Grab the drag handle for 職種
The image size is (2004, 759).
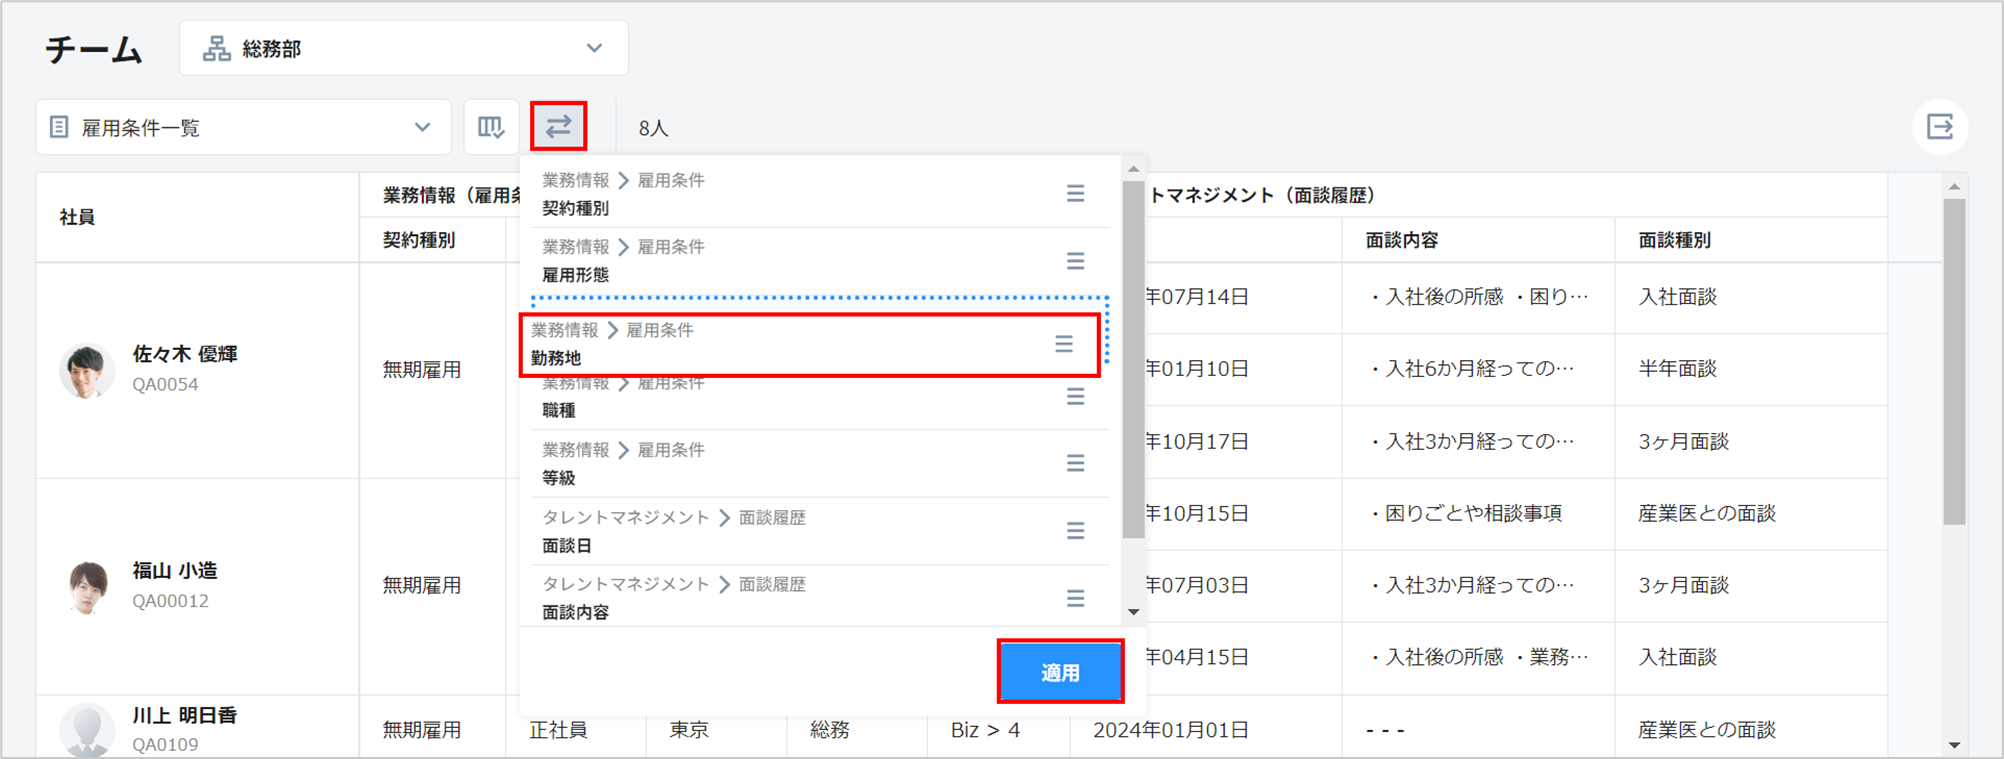coord(1075,397)
